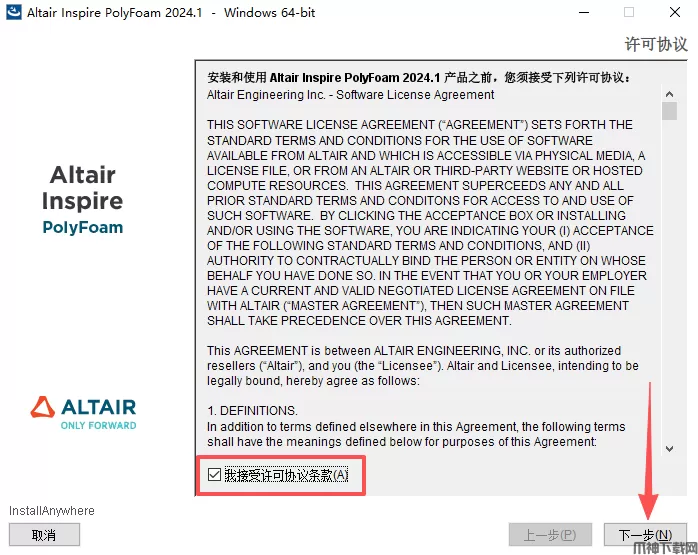Click the disabled 上一步(P) back button

coord(550,535)
